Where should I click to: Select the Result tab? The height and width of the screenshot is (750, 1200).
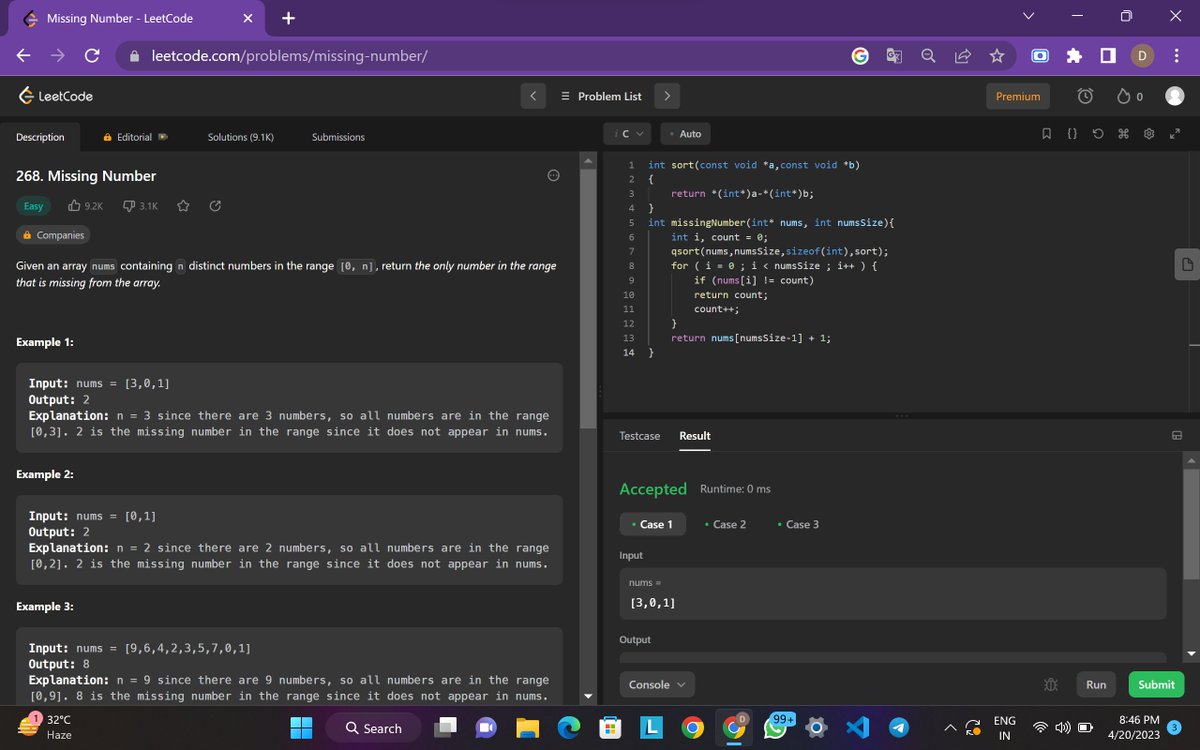695,436
